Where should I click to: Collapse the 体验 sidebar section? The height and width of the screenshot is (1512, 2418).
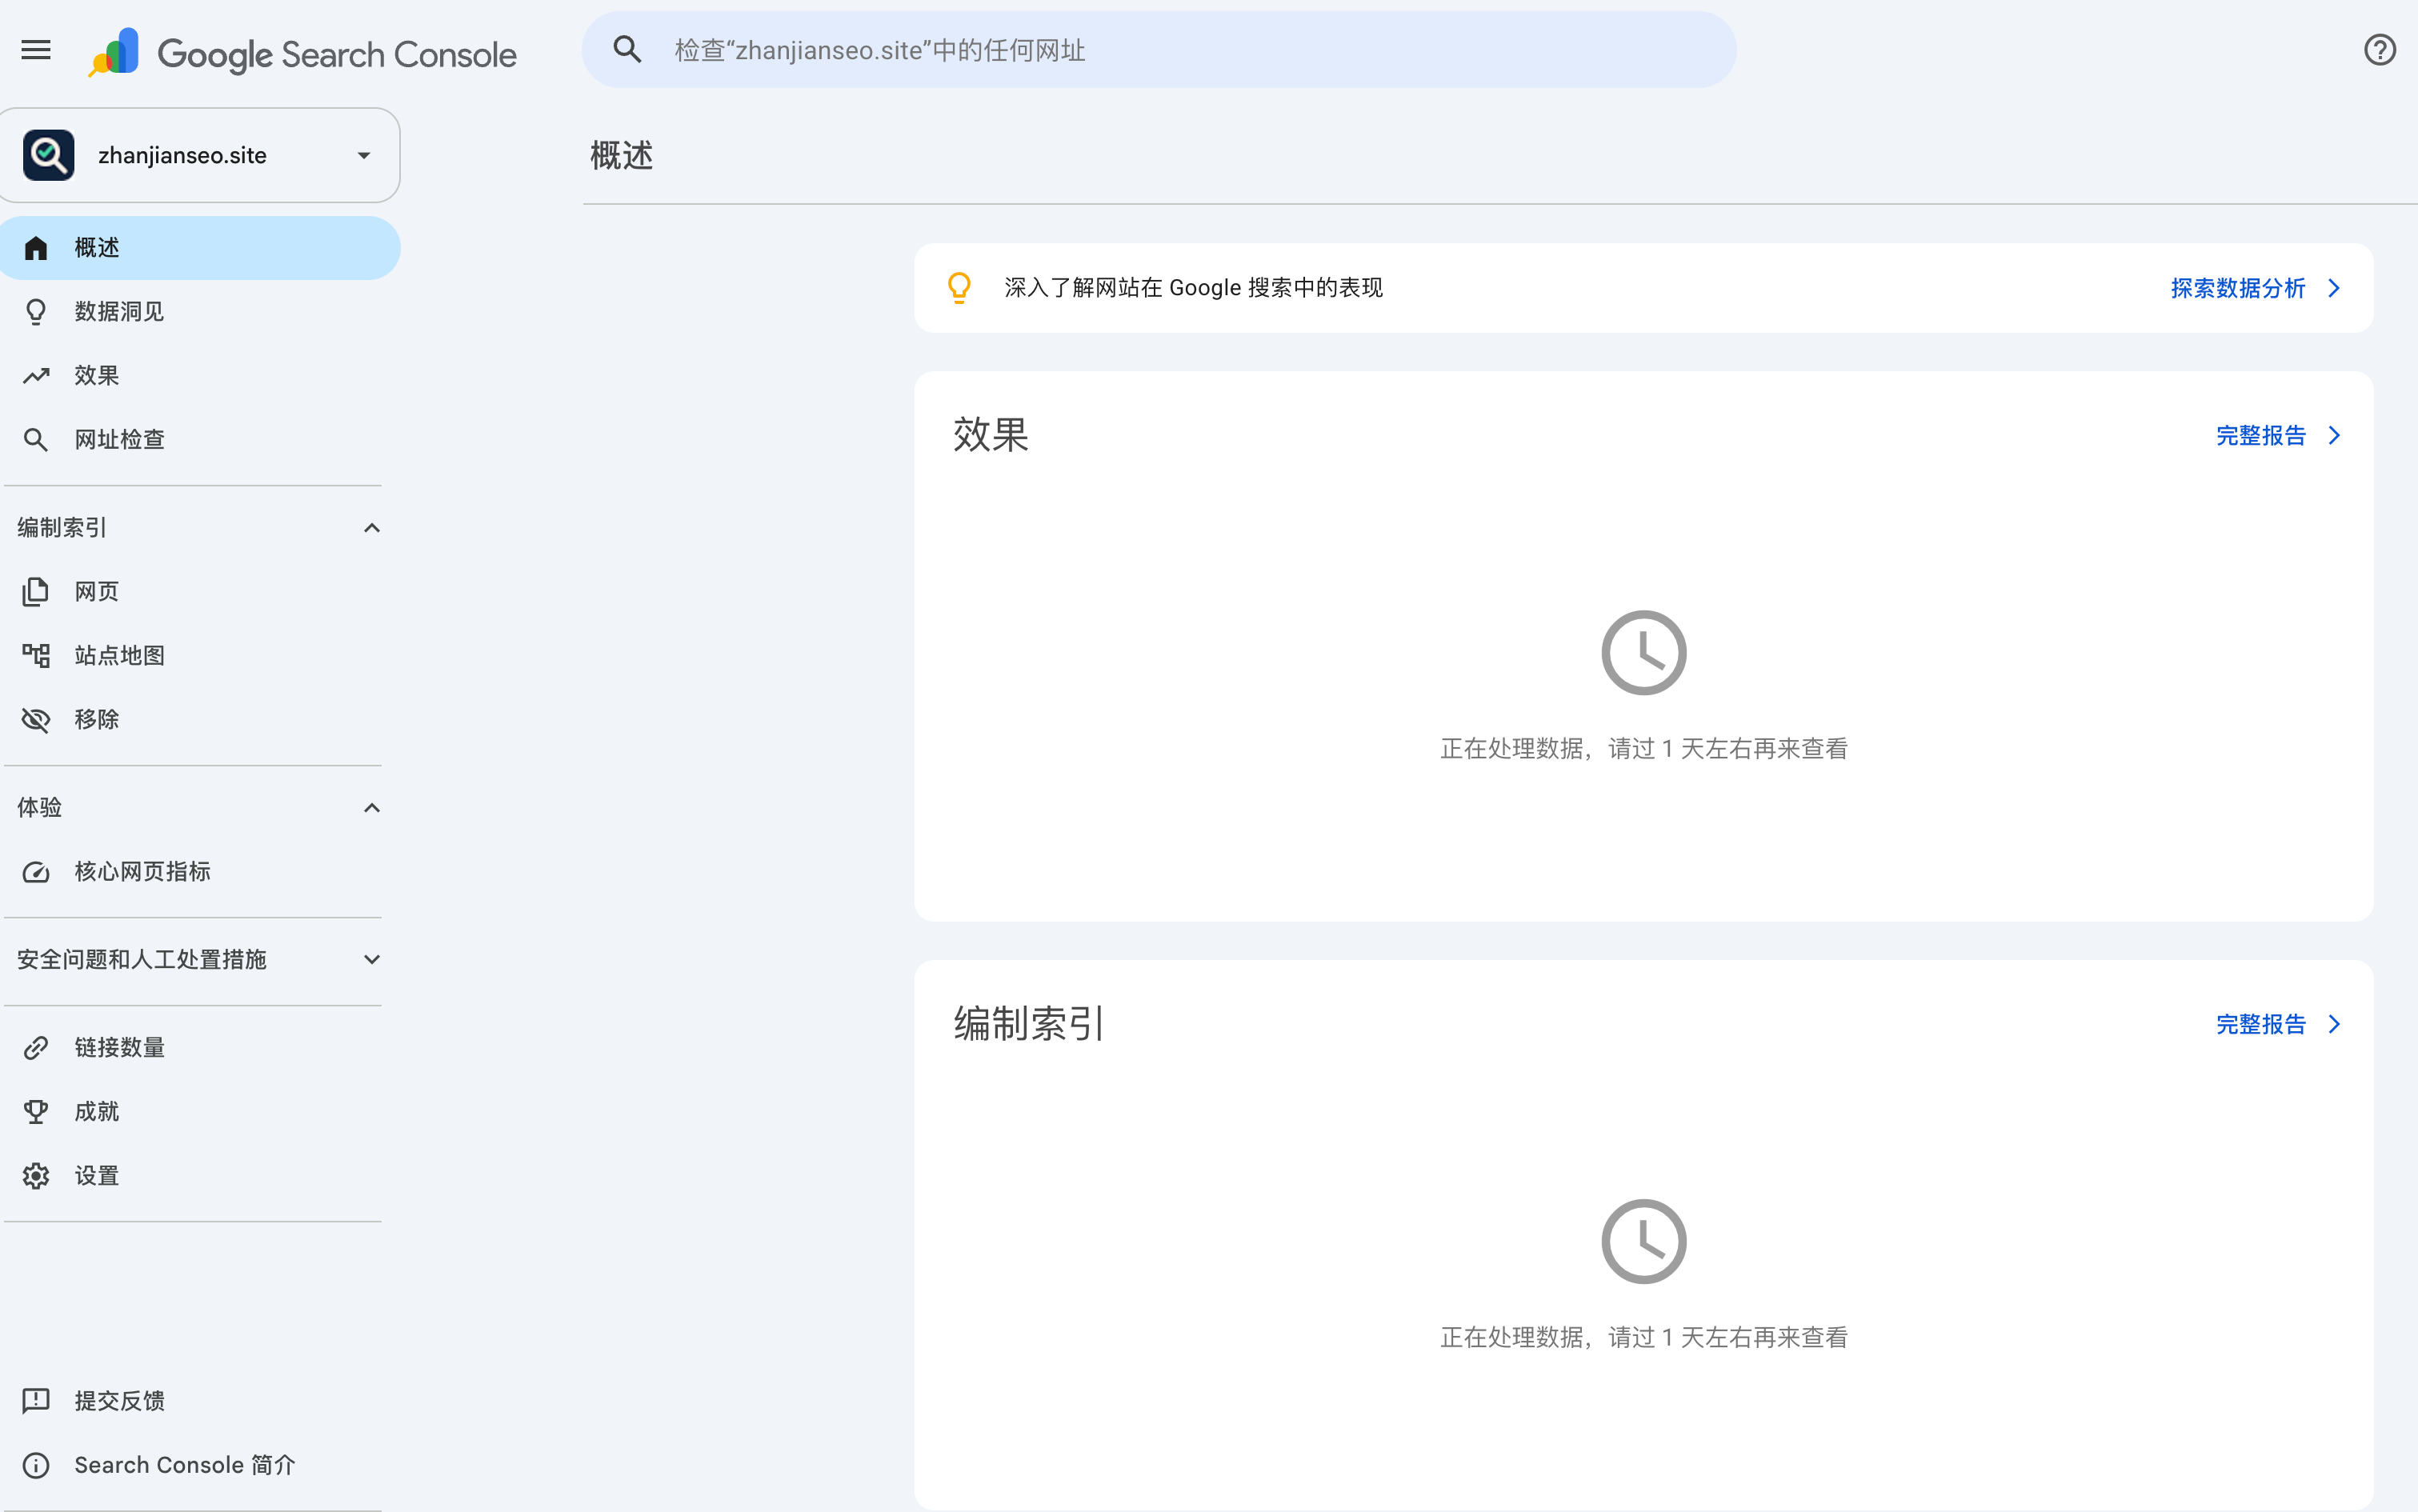pyautogui.click(x=372, y=808)
